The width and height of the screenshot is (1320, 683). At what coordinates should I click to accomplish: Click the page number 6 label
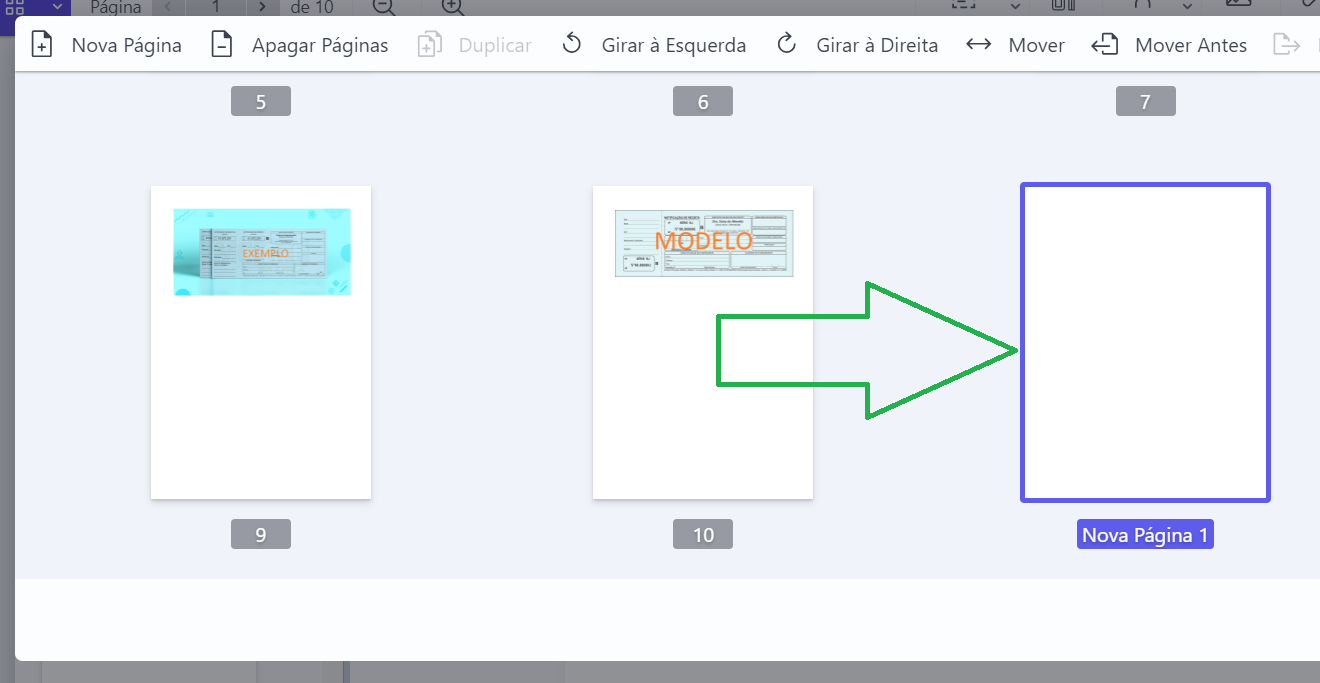[703, 101]
